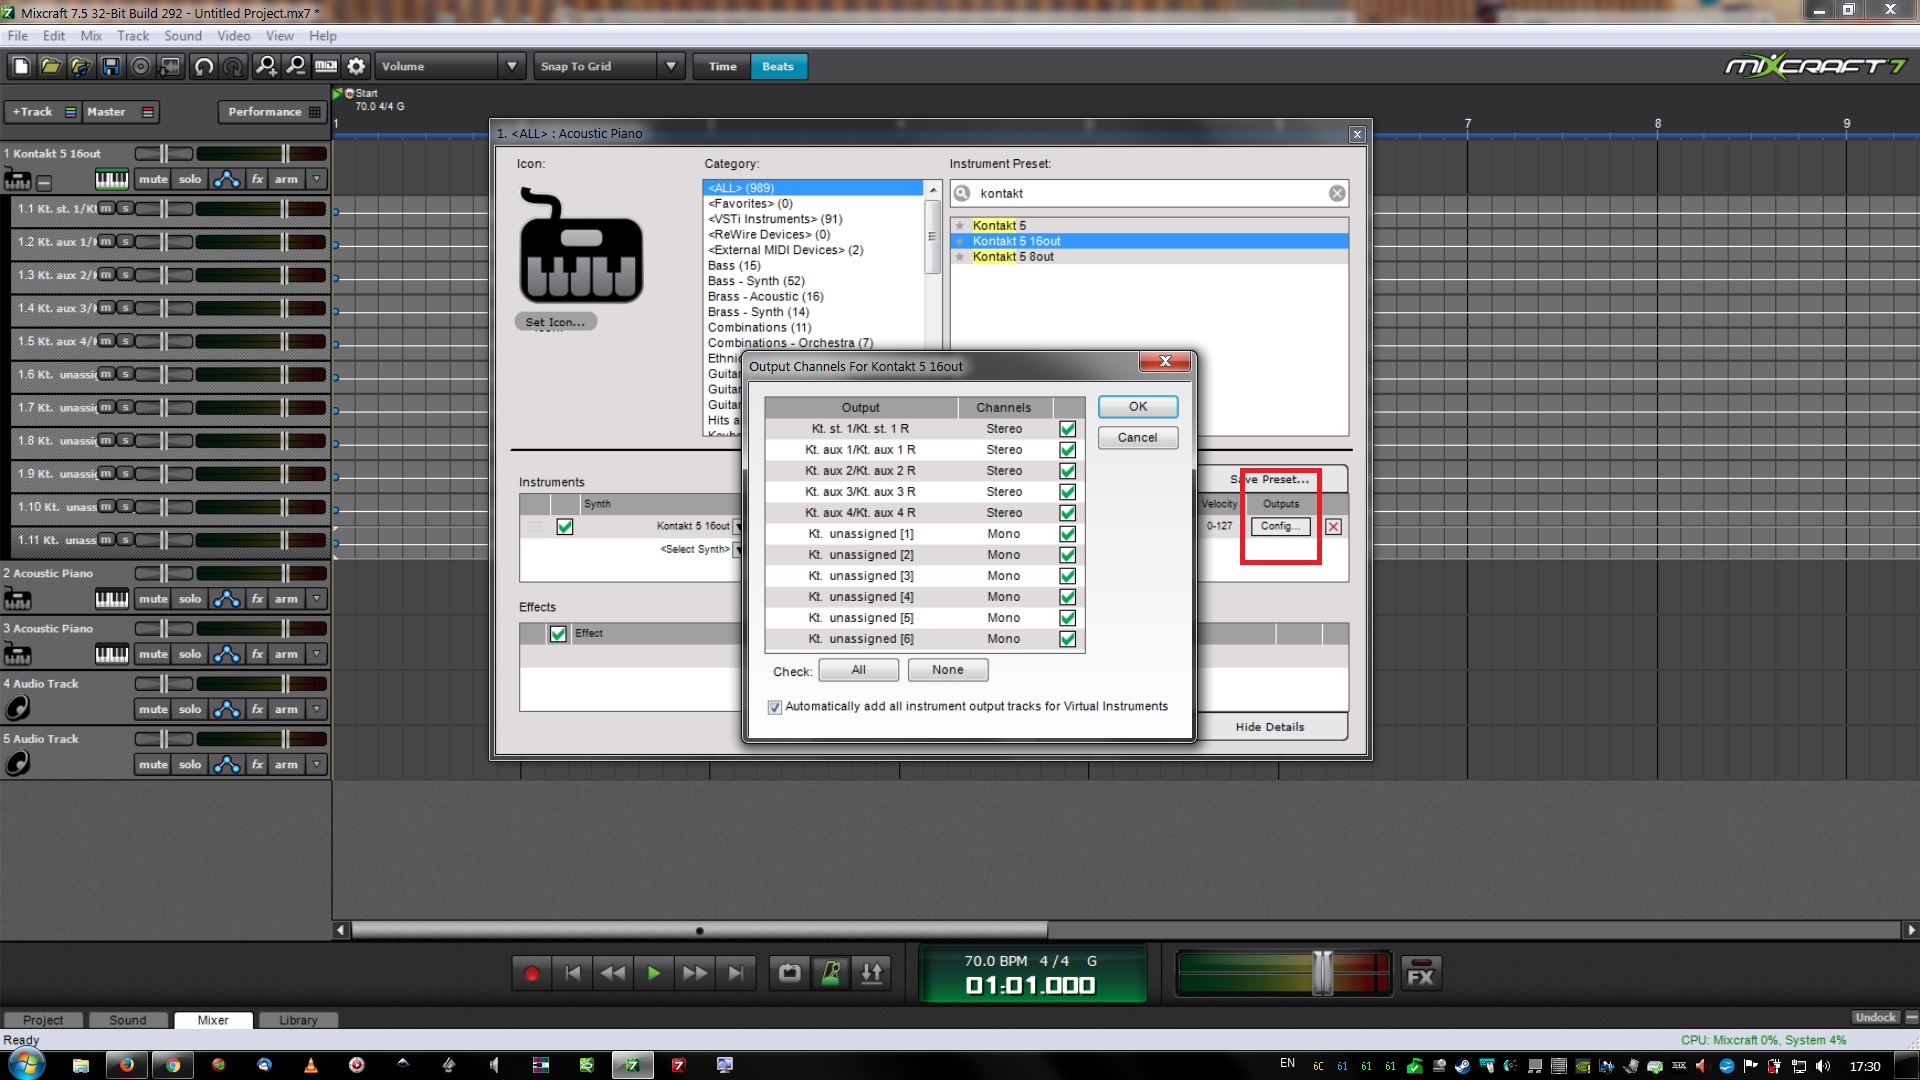Image resolution: width=1920 pixels, height=1080 pixels.
Task: Open the master FX button
Action: pos(1421,974)
